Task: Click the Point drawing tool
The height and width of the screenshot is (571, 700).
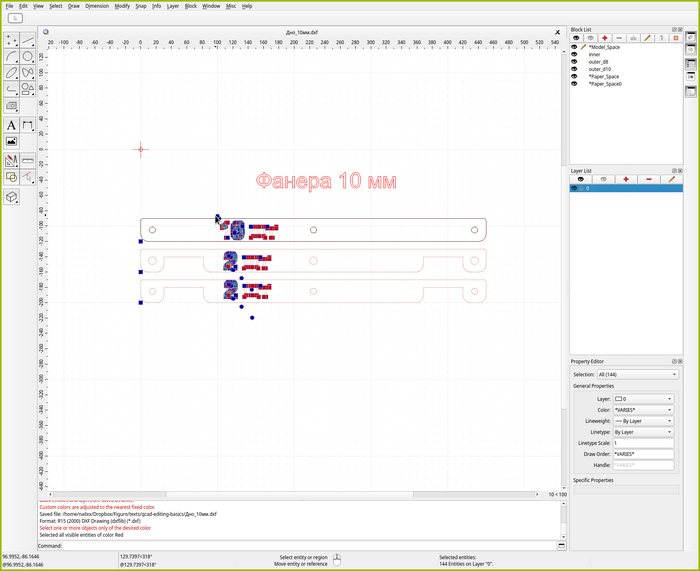Action: coord(11,40)
